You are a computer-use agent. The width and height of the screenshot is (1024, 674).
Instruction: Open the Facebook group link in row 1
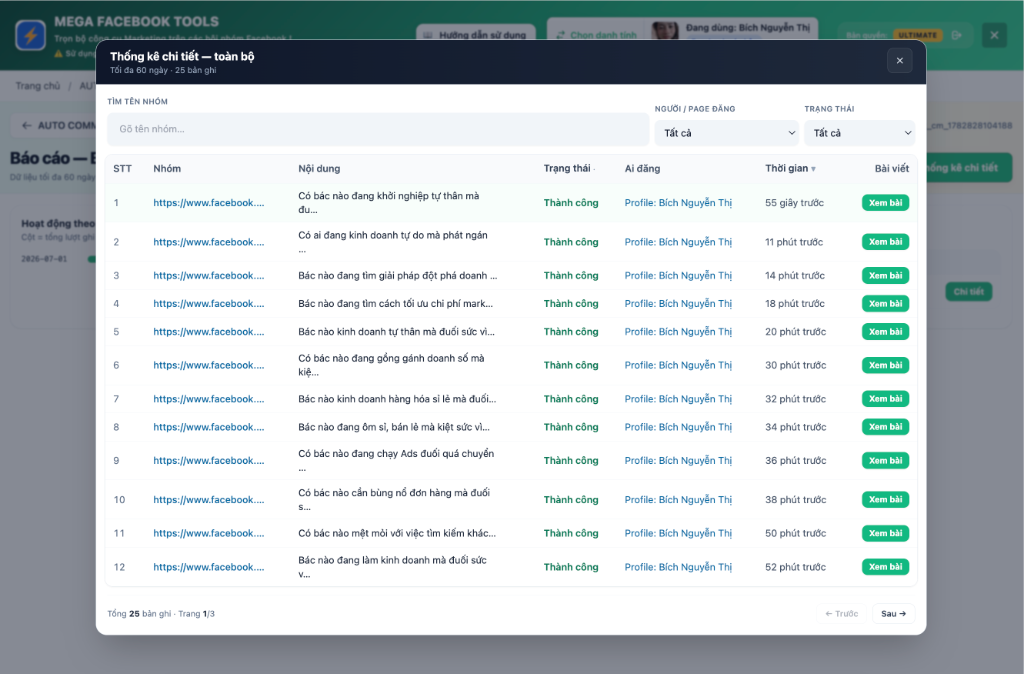coord(209,203)
